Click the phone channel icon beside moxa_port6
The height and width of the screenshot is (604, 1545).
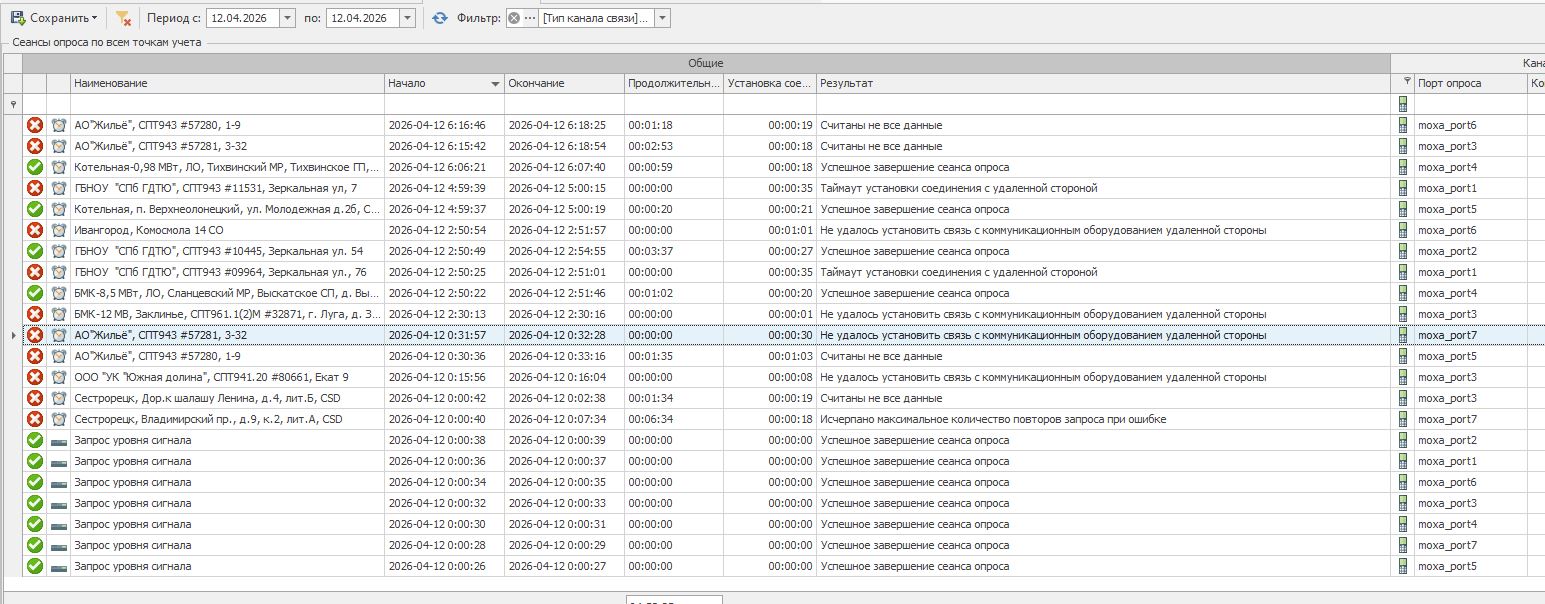[1403, 125]
